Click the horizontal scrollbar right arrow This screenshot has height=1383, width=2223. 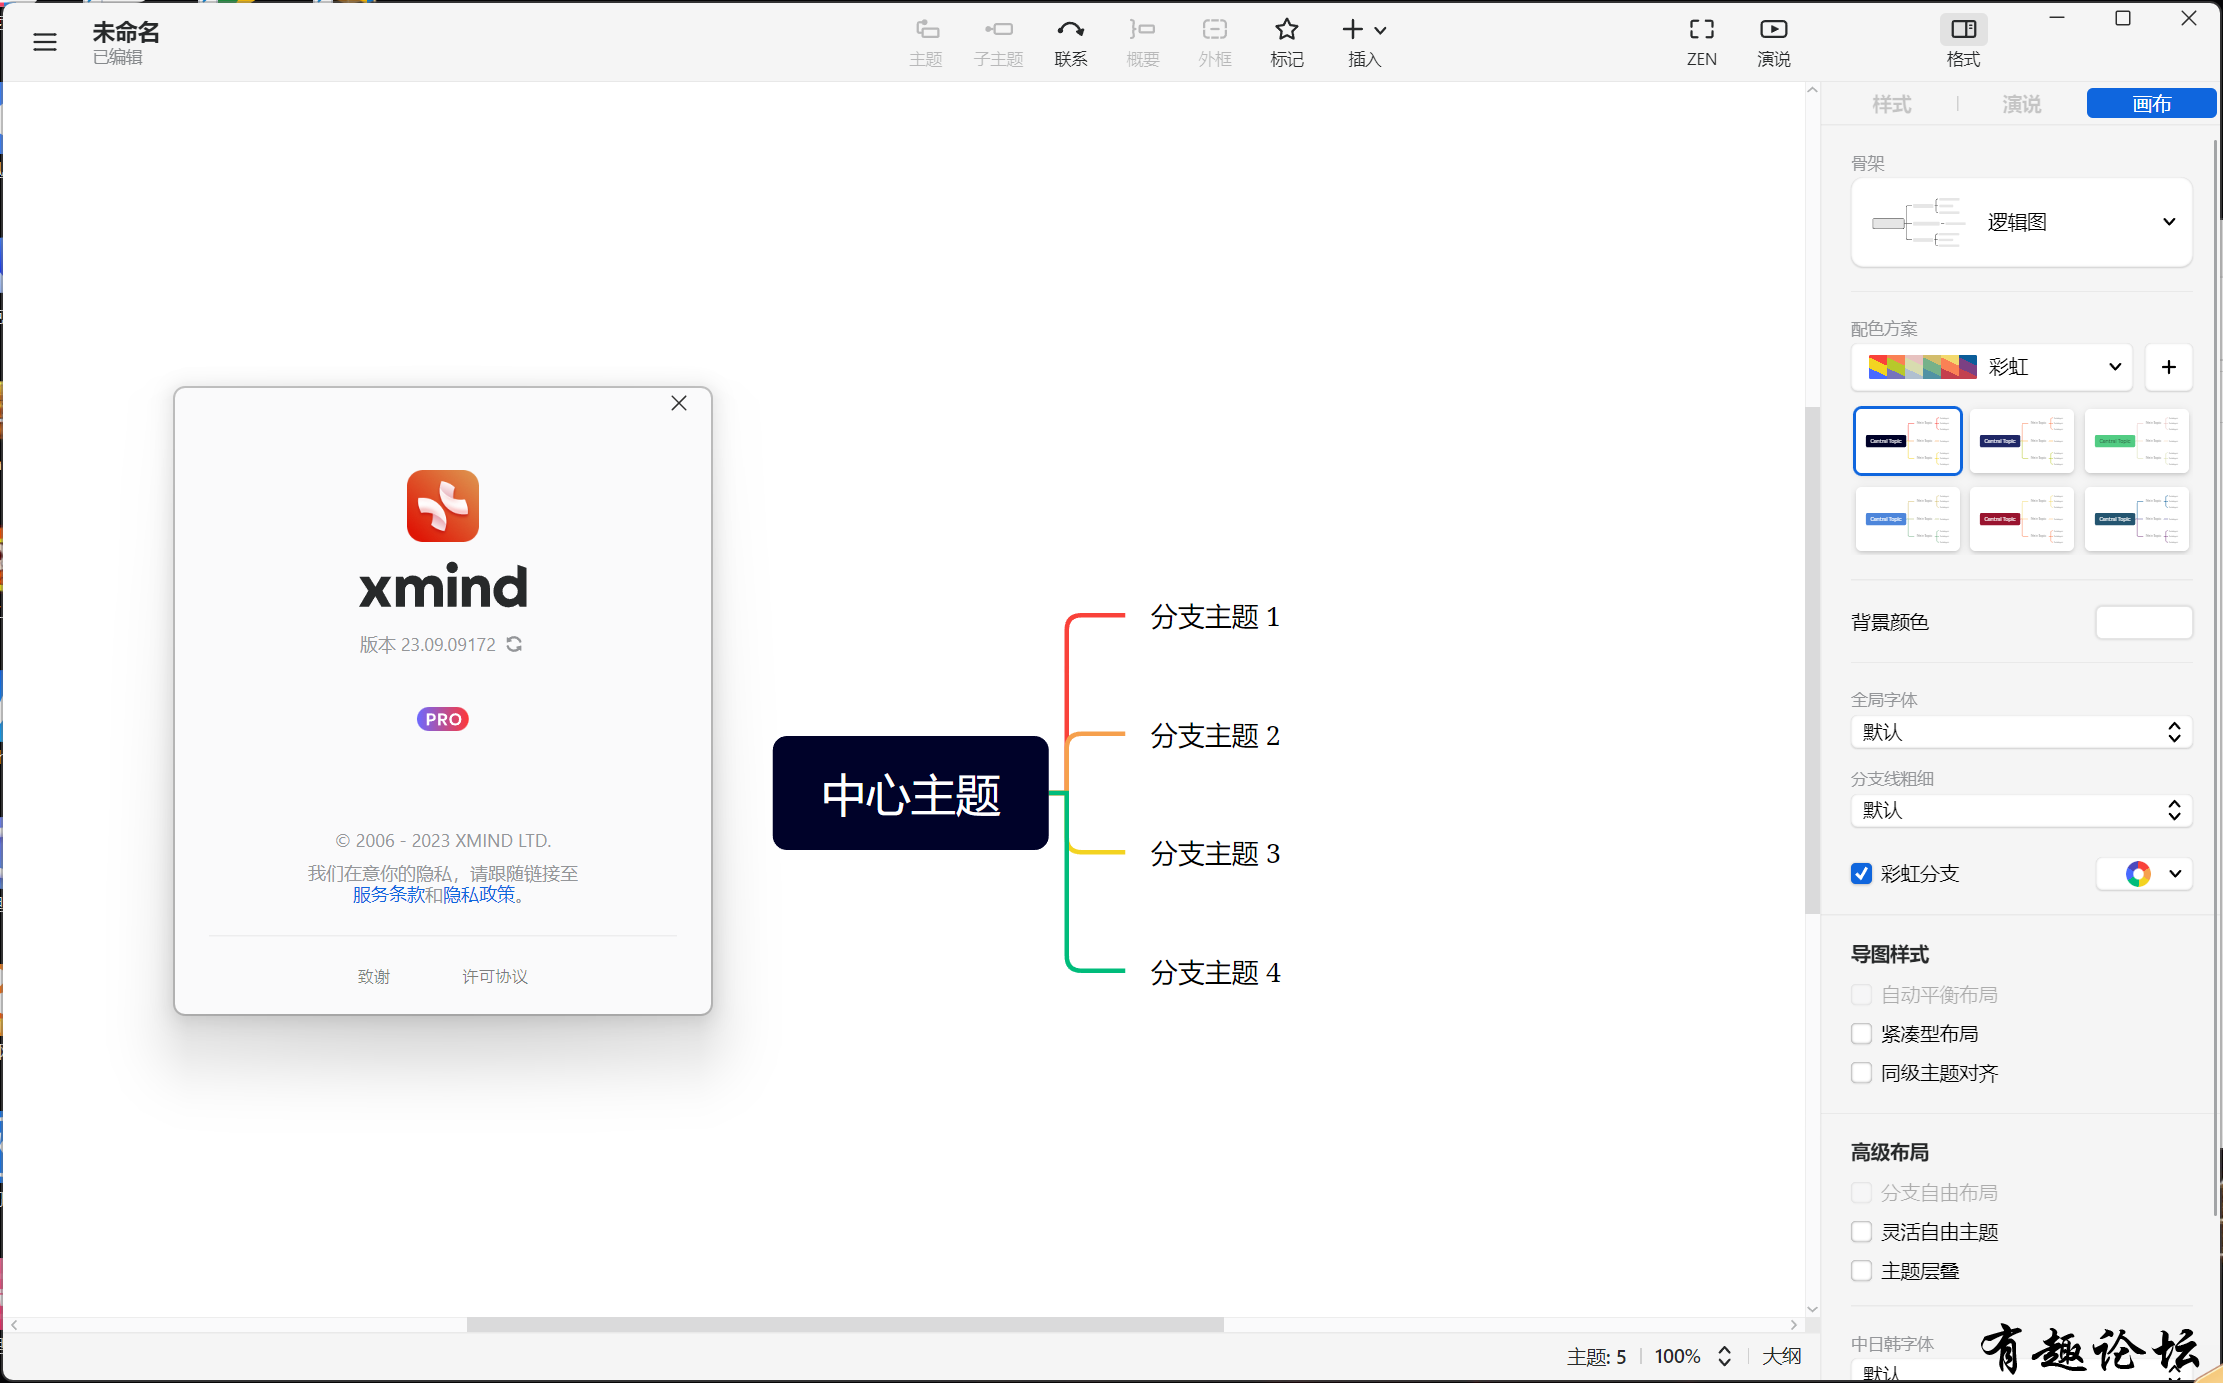[1794, 1325]
